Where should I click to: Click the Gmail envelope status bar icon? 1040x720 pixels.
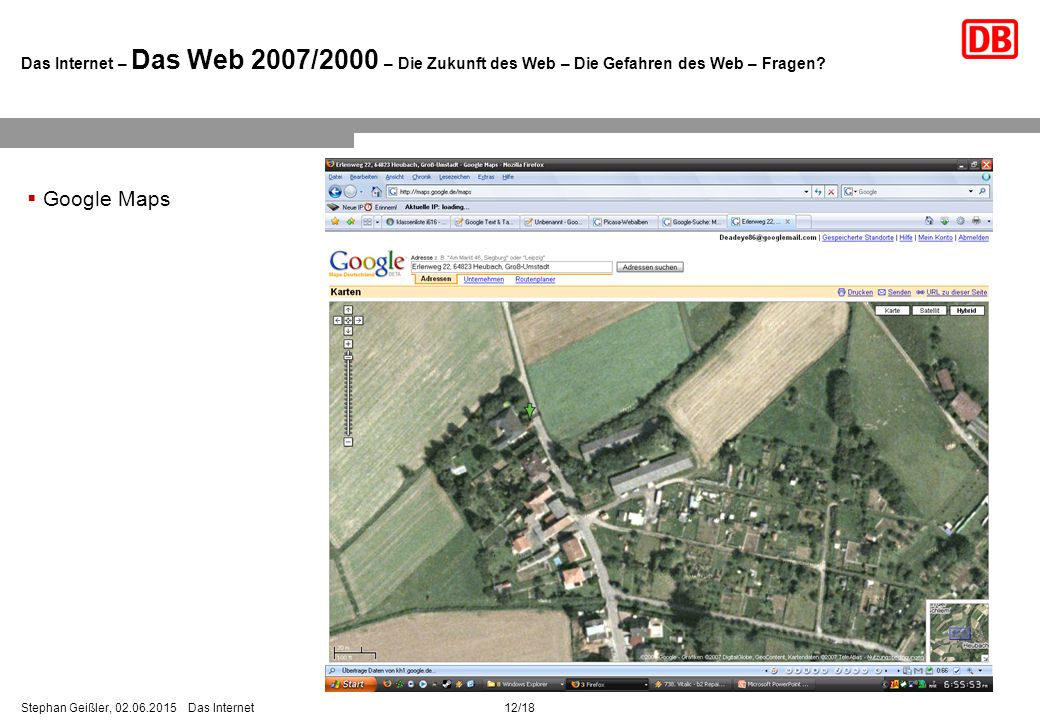[x=919, y=671]
